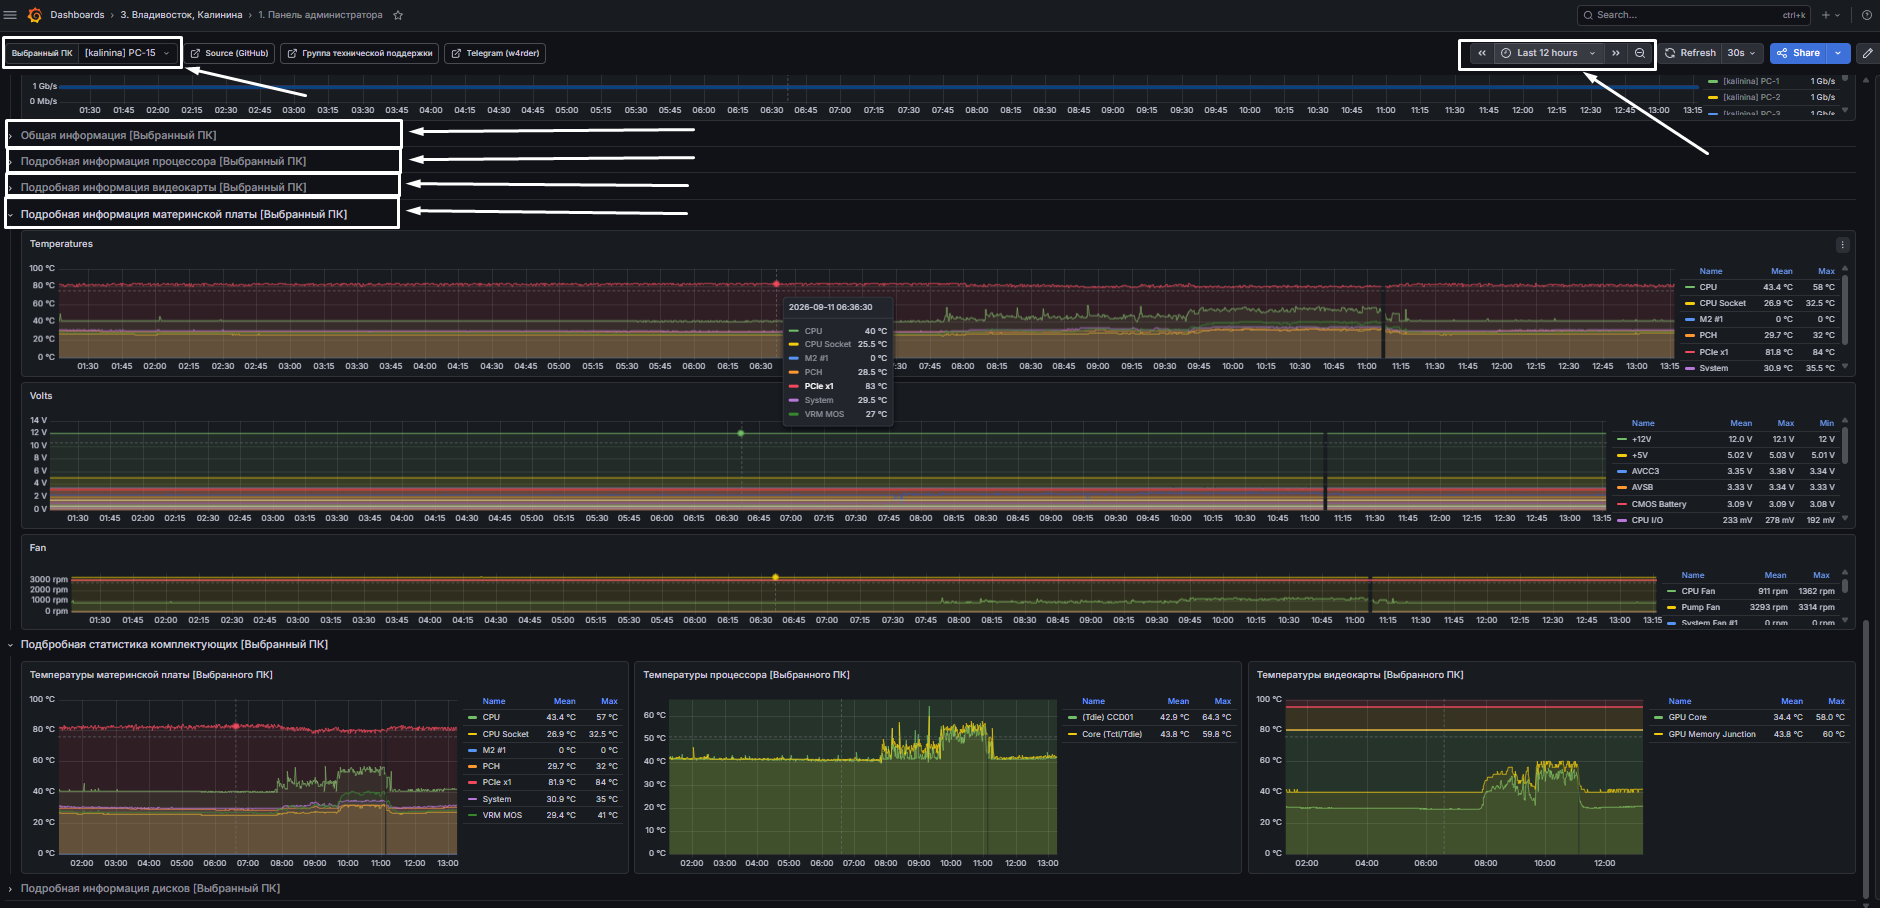The image size is (1880, 908).
Task: Click 3. Владивосток, Калинина breadcrumb
Action: click(181, 15)
